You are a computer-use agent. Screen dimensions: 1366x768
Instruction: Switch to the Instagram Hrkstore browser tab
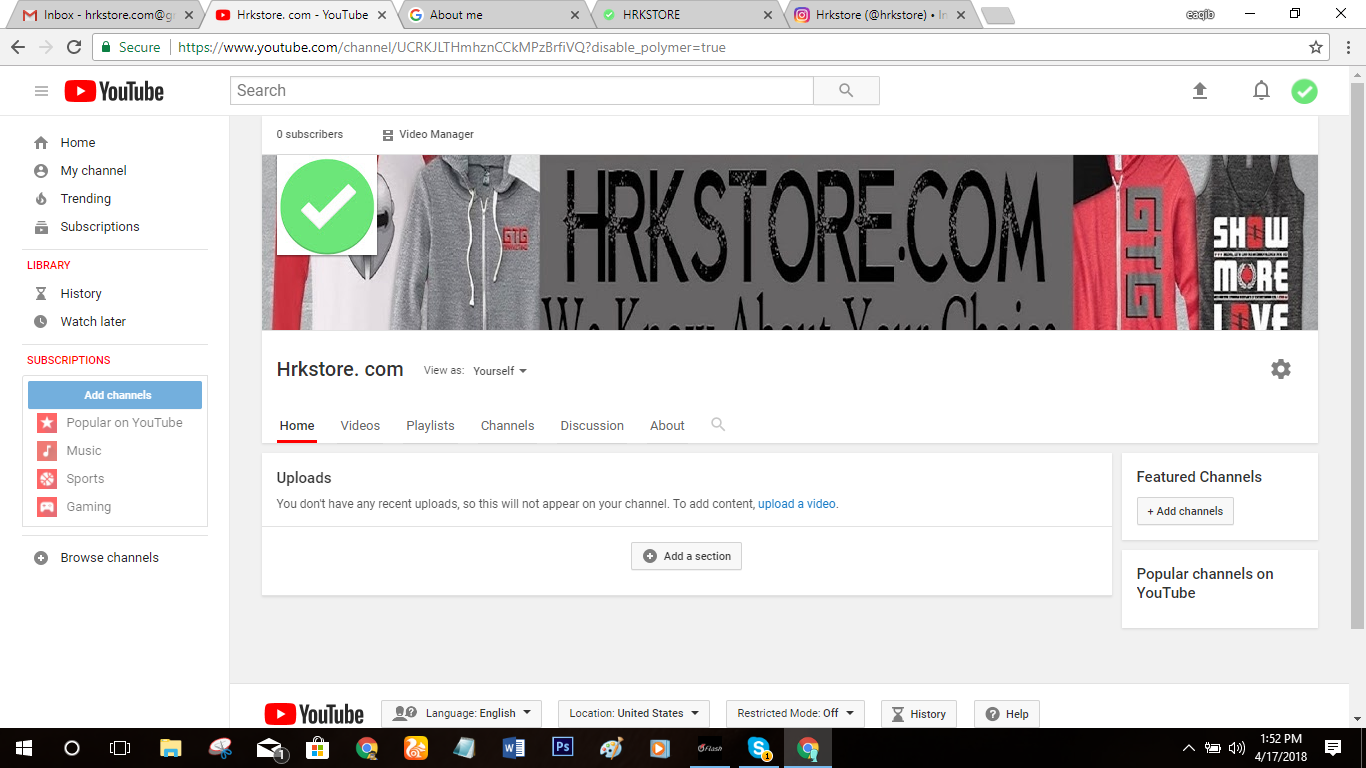coord(882,15)
